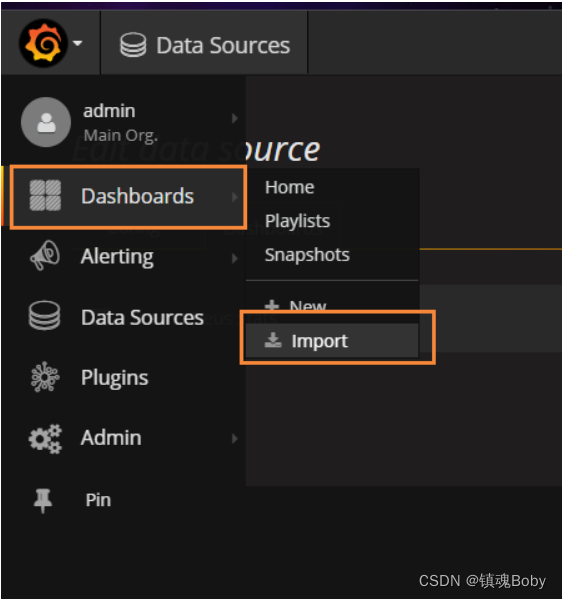Viewport: 562px width, 599px height.
Task: Select the admin username text
Action: (109, 111)
